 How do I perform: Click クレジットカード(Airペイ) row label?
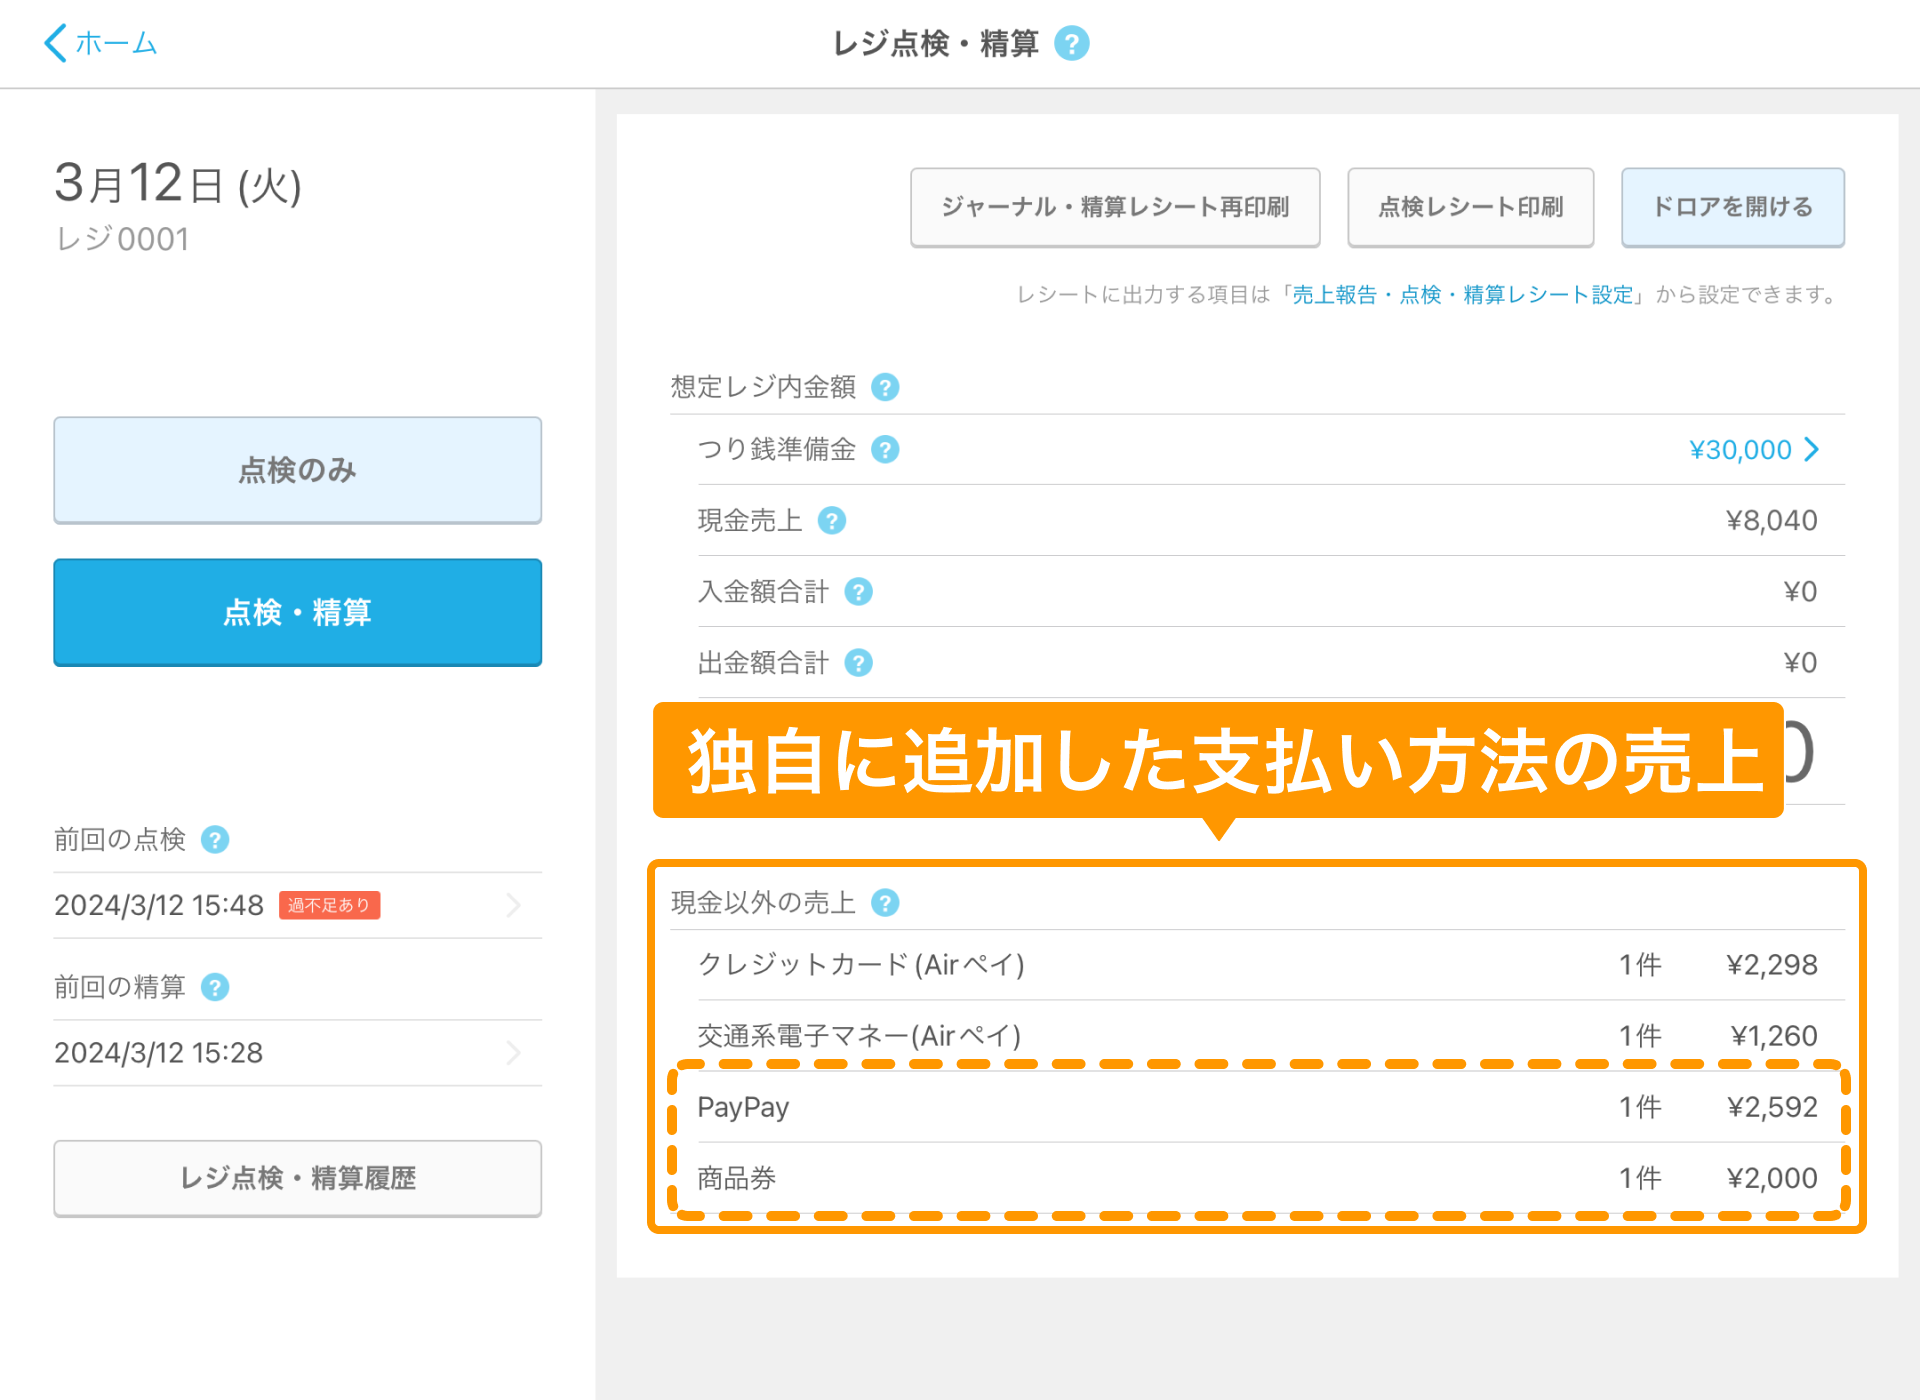click(861, 965)
